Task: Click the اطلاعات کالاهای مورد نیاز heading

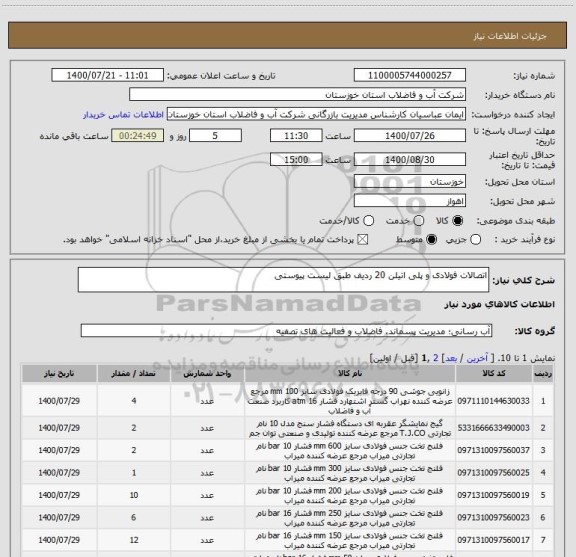Action: pyautogui.click(x=500, y=304)
